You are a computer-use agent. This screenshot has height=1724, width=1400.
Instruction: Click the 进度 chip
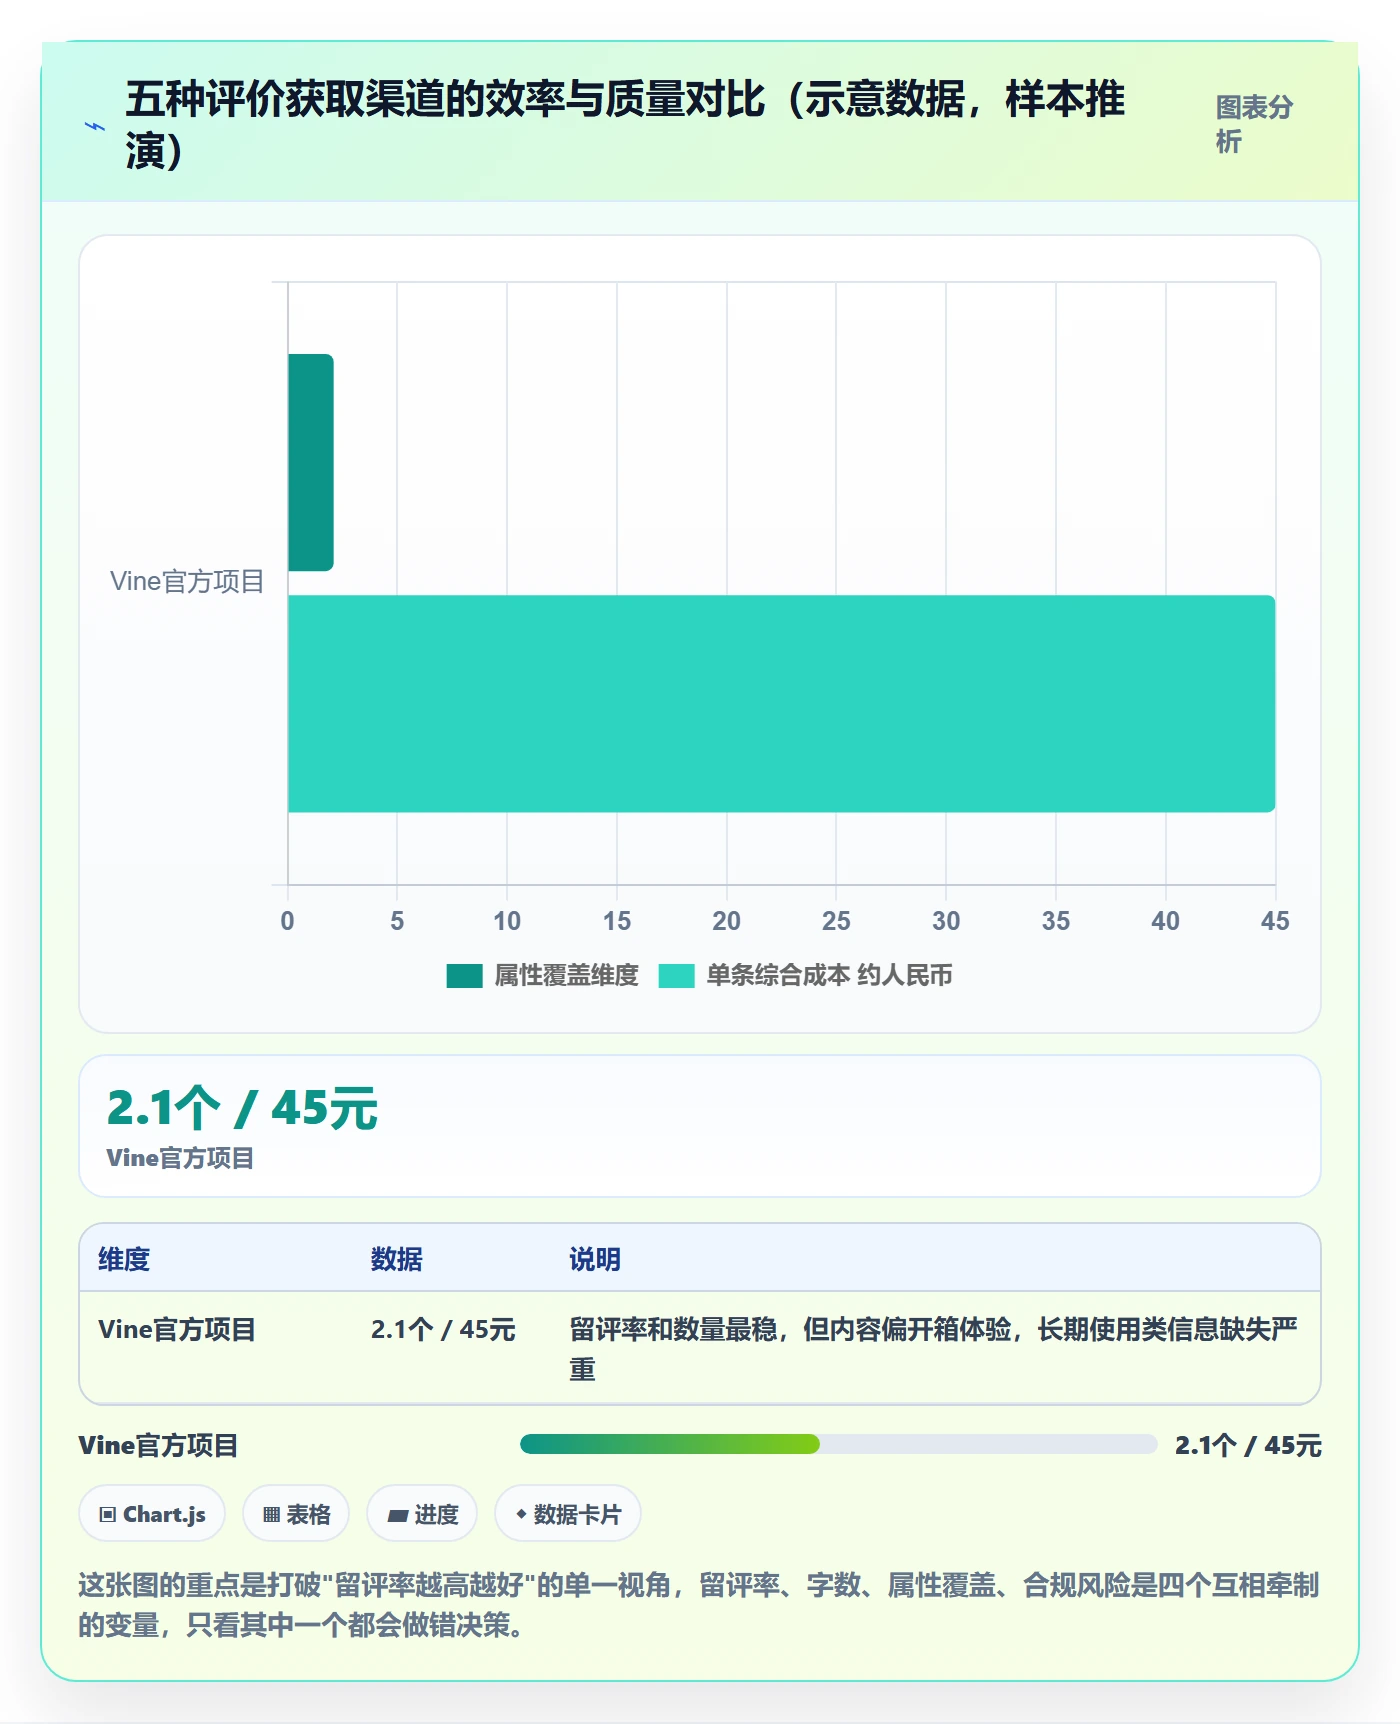click(x=422, y=1514)
